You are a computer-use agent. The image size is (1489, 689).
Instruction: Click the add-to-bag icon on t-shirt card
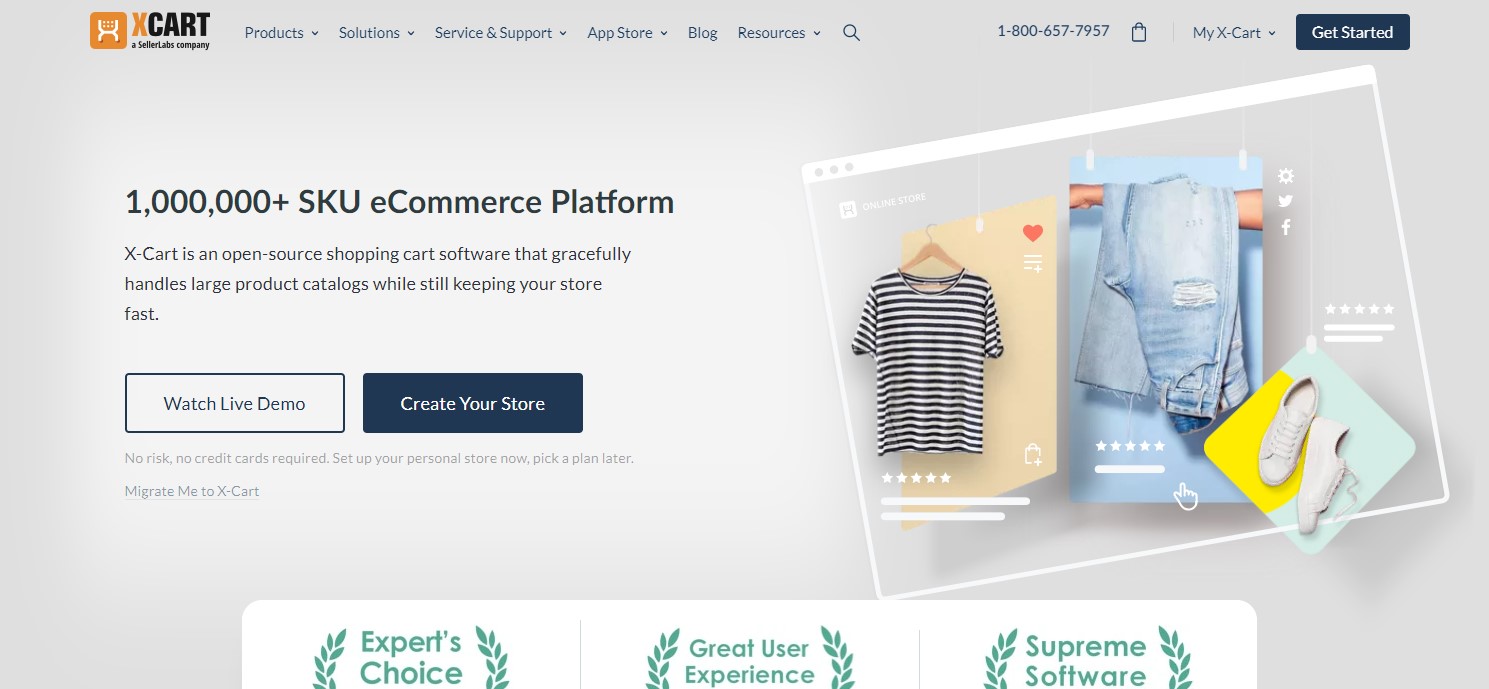[x=1033, y=455]
